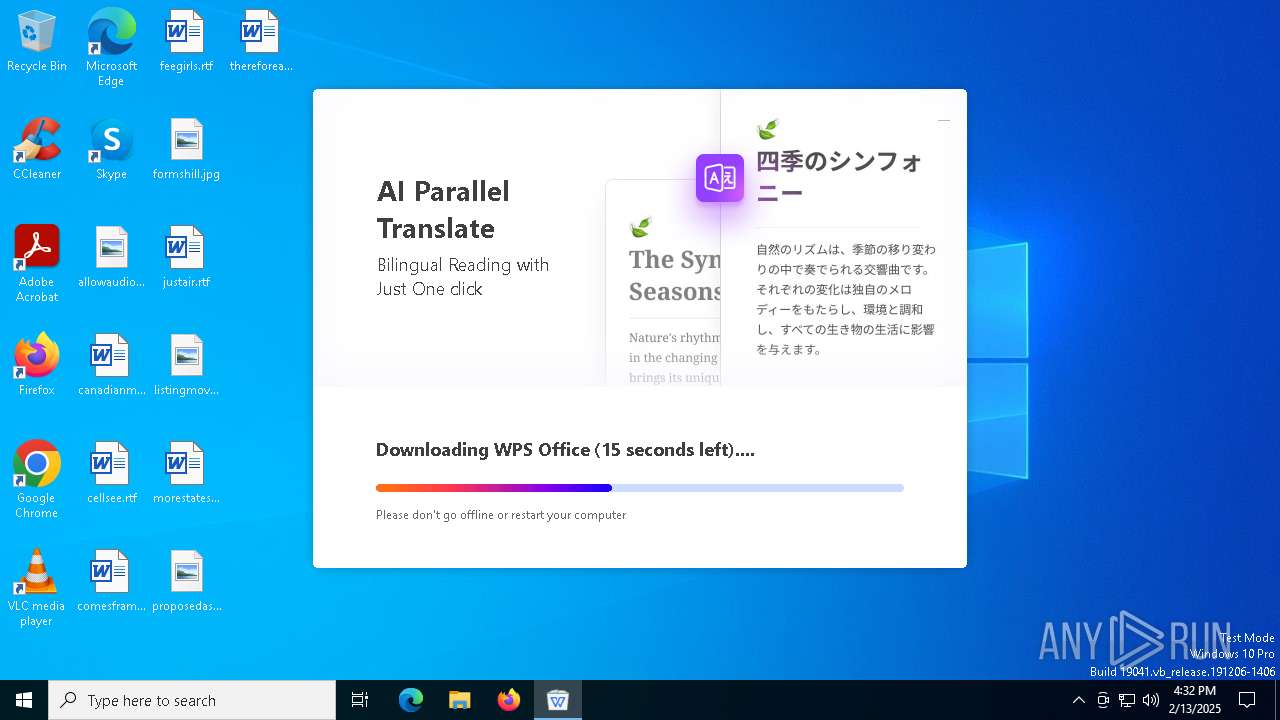Select the comesfram... Word document icon
1280x720 pixels.
[111, 582]
